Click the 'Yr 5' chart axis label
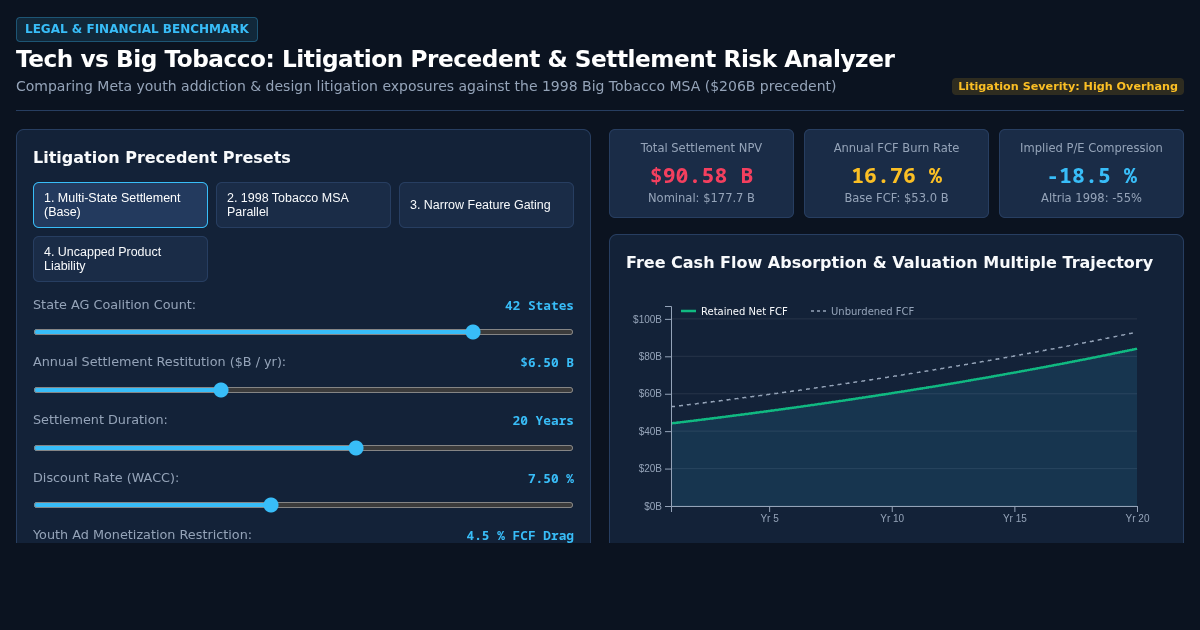The height and width of the screenshot is (630, 1200). pos(769,518)
